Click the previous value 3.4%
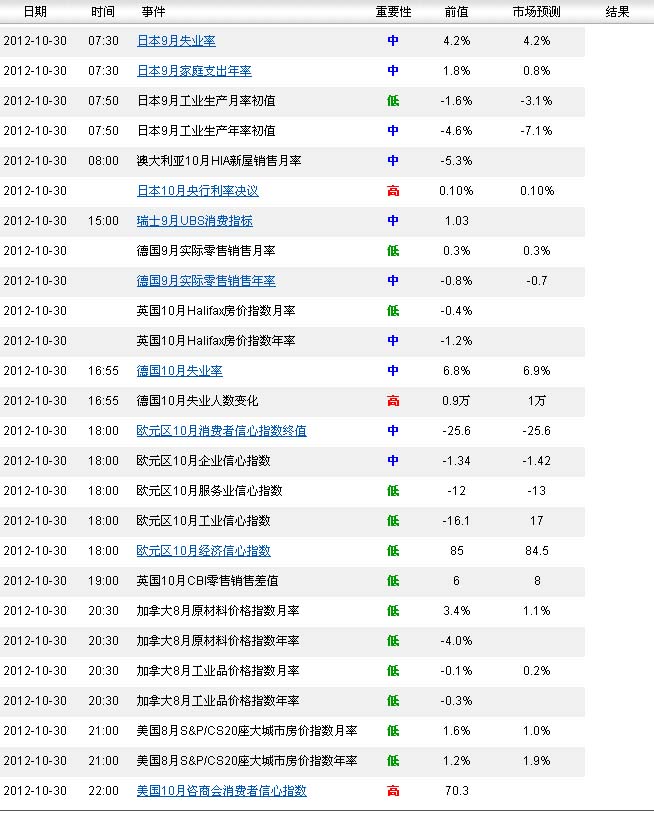Screen dimensions: 654x814 (x=457, y=611)
